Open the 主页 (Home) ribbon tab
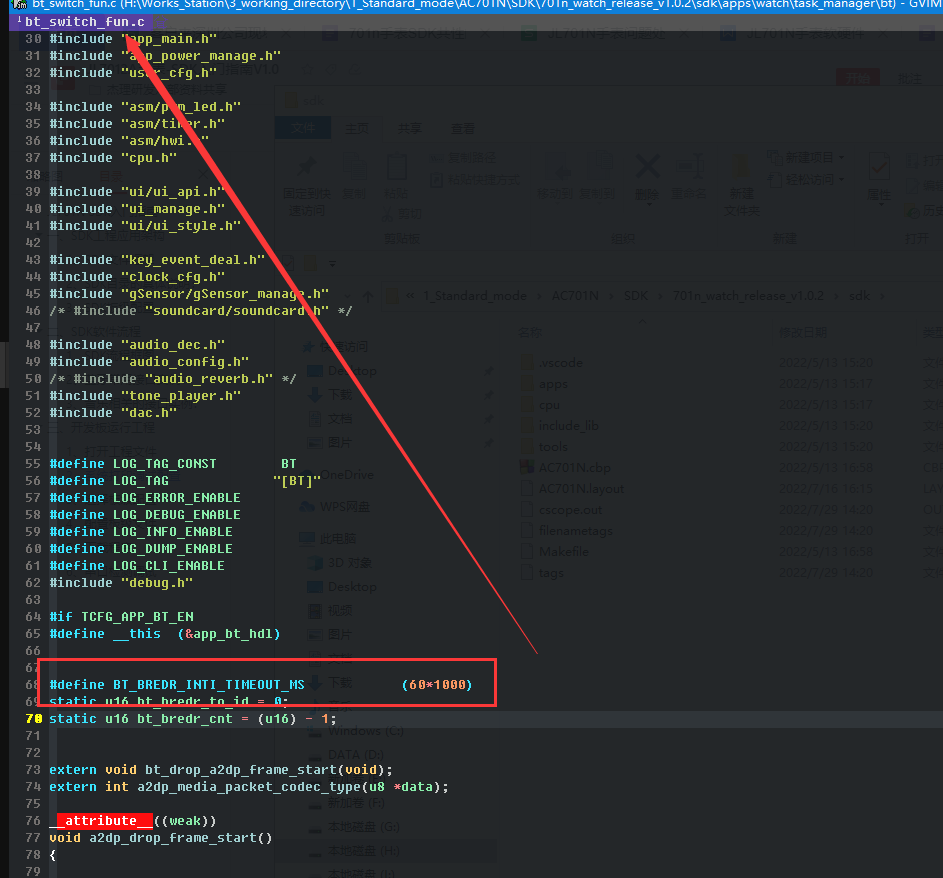The width and height of the screenshot is (943, 878). pyautogui.click(x=357, y=128)
